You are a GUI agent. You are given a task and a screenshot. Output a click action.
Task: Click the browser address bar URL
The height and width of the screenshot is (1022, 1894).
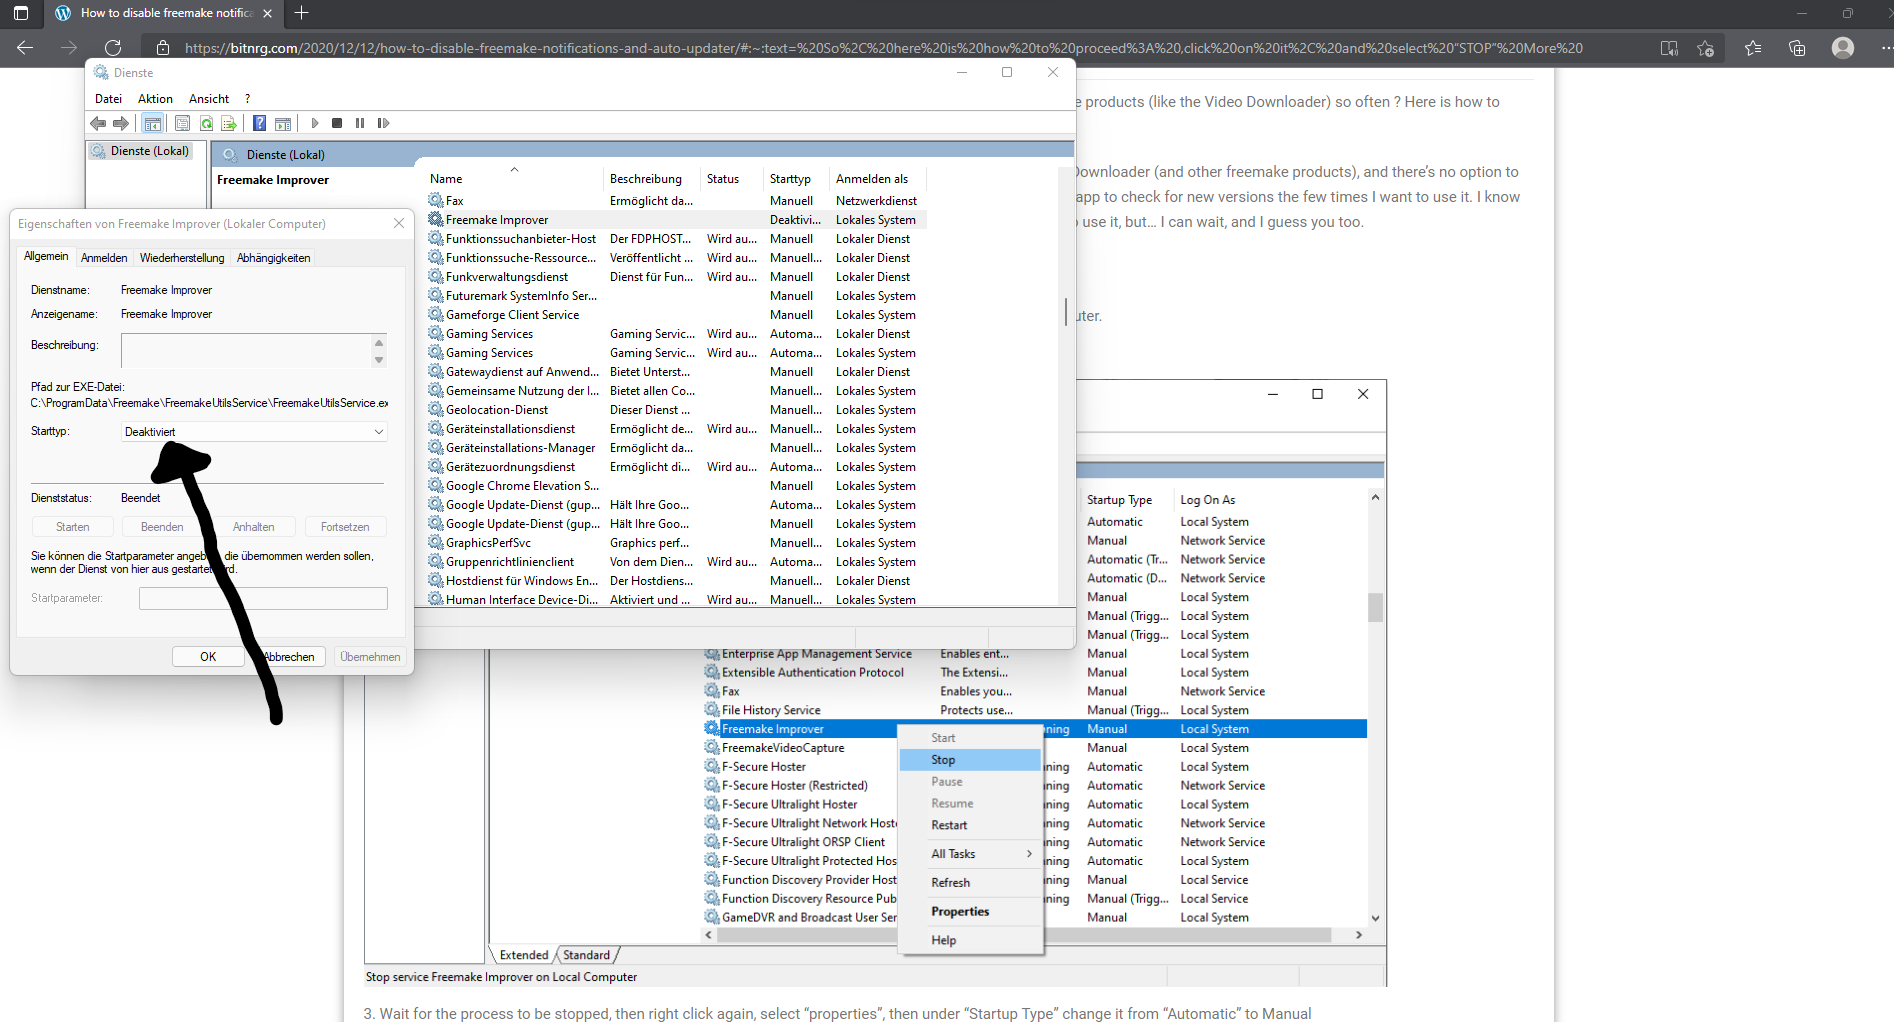tap(884, 48)
